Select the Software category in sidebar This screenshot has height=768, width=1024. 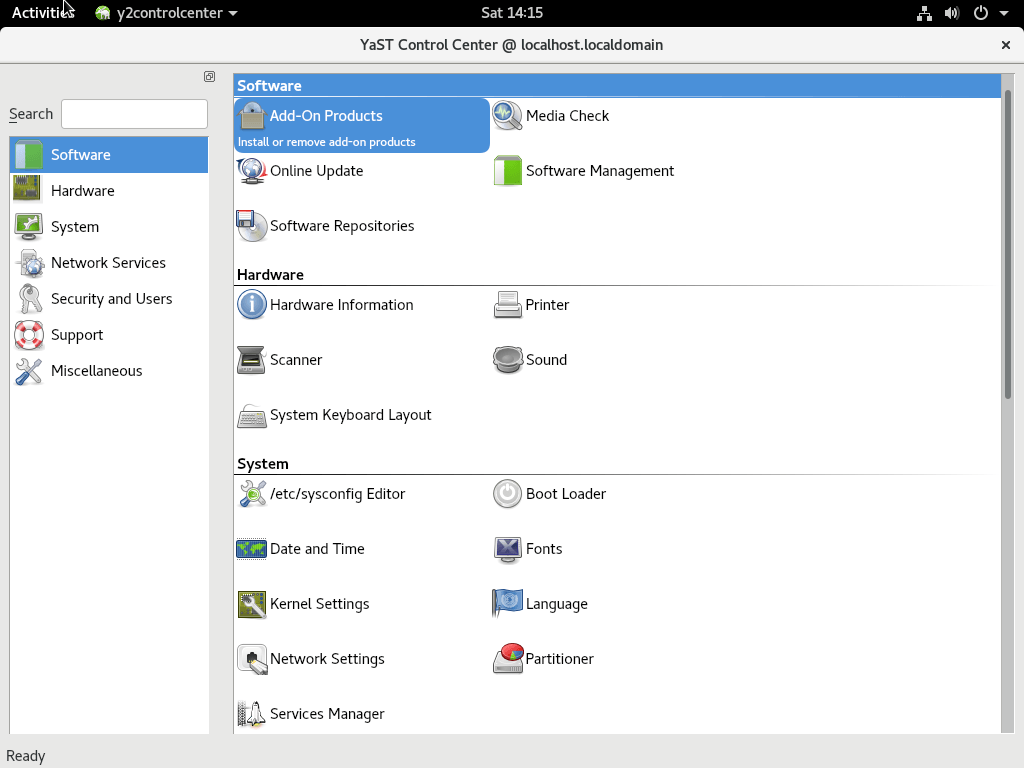pyautogui.click(x=109, y=155)
